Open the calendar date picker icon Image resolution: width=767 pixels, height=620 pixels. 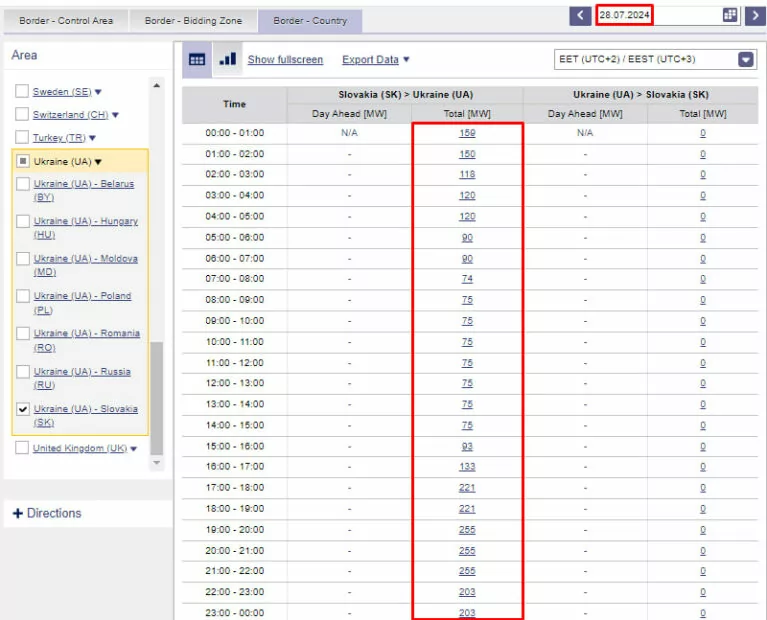coord(729,15)
